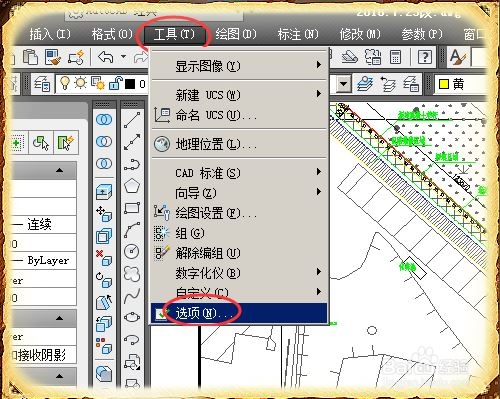Click the Quick Select icon in Properties panel

[x=65, y=143]
